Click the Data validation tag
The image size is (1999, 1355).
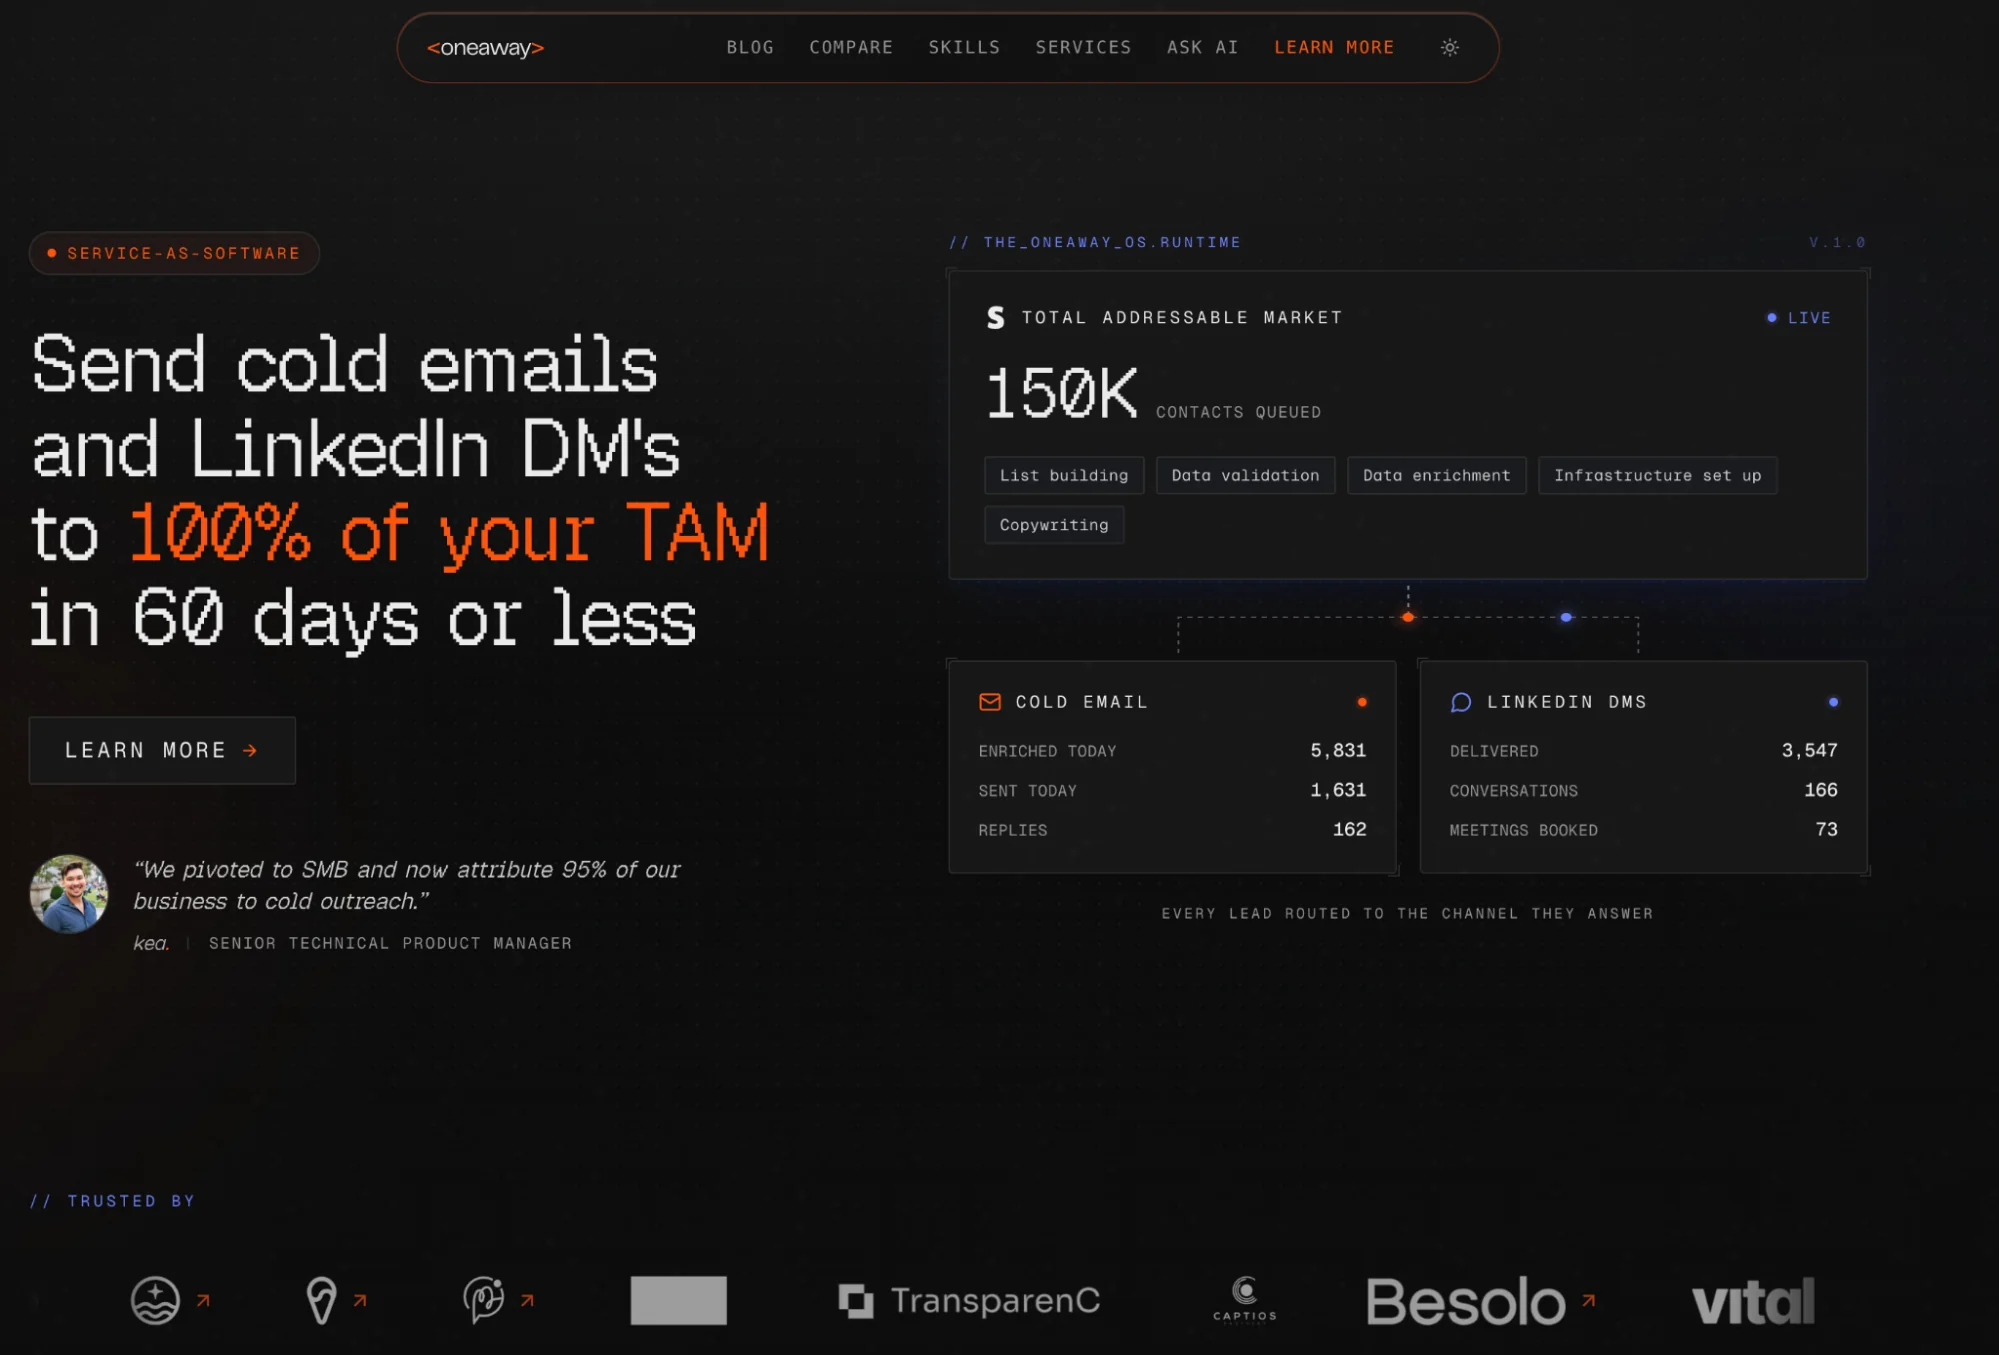click(1245, 475)
